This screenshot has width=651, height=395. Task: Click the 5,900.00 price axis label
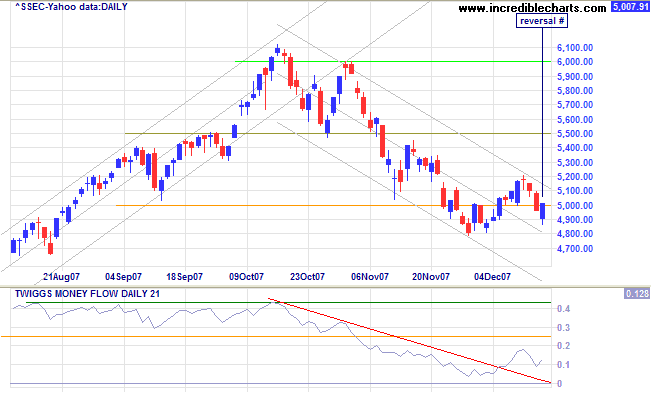pos(575,76)
